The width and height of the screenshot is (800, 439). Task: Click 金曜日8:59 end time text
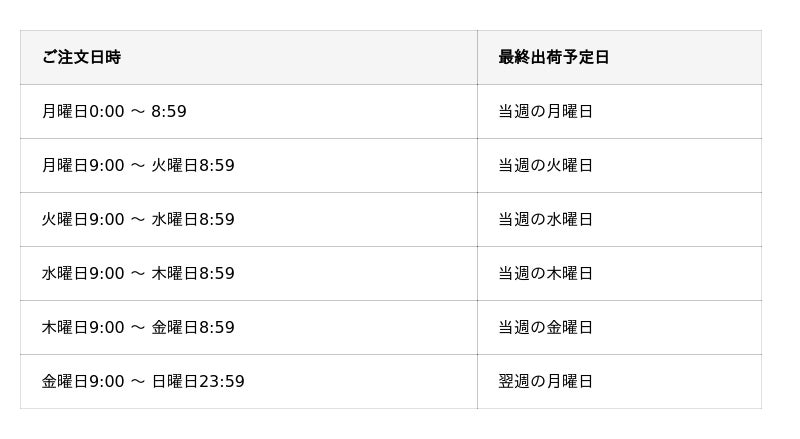193,328
